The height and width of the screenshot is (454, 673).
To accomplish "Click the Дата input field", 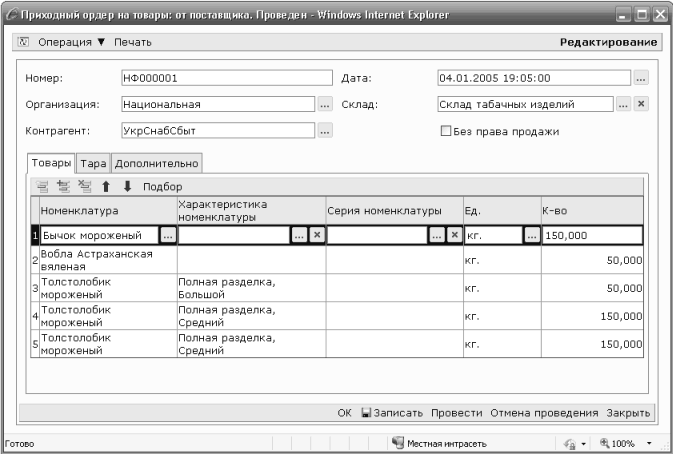I will tap(534, 78).
